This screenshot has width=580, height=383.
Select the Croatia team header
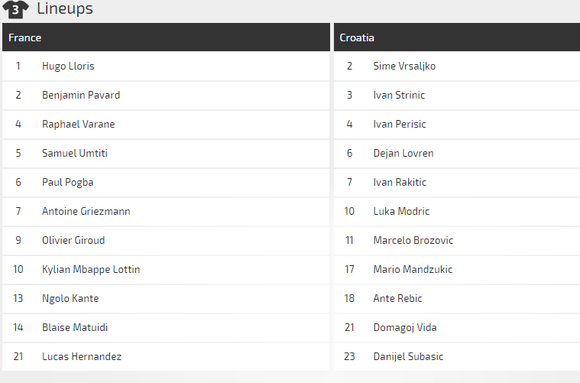tap(457, 37)
